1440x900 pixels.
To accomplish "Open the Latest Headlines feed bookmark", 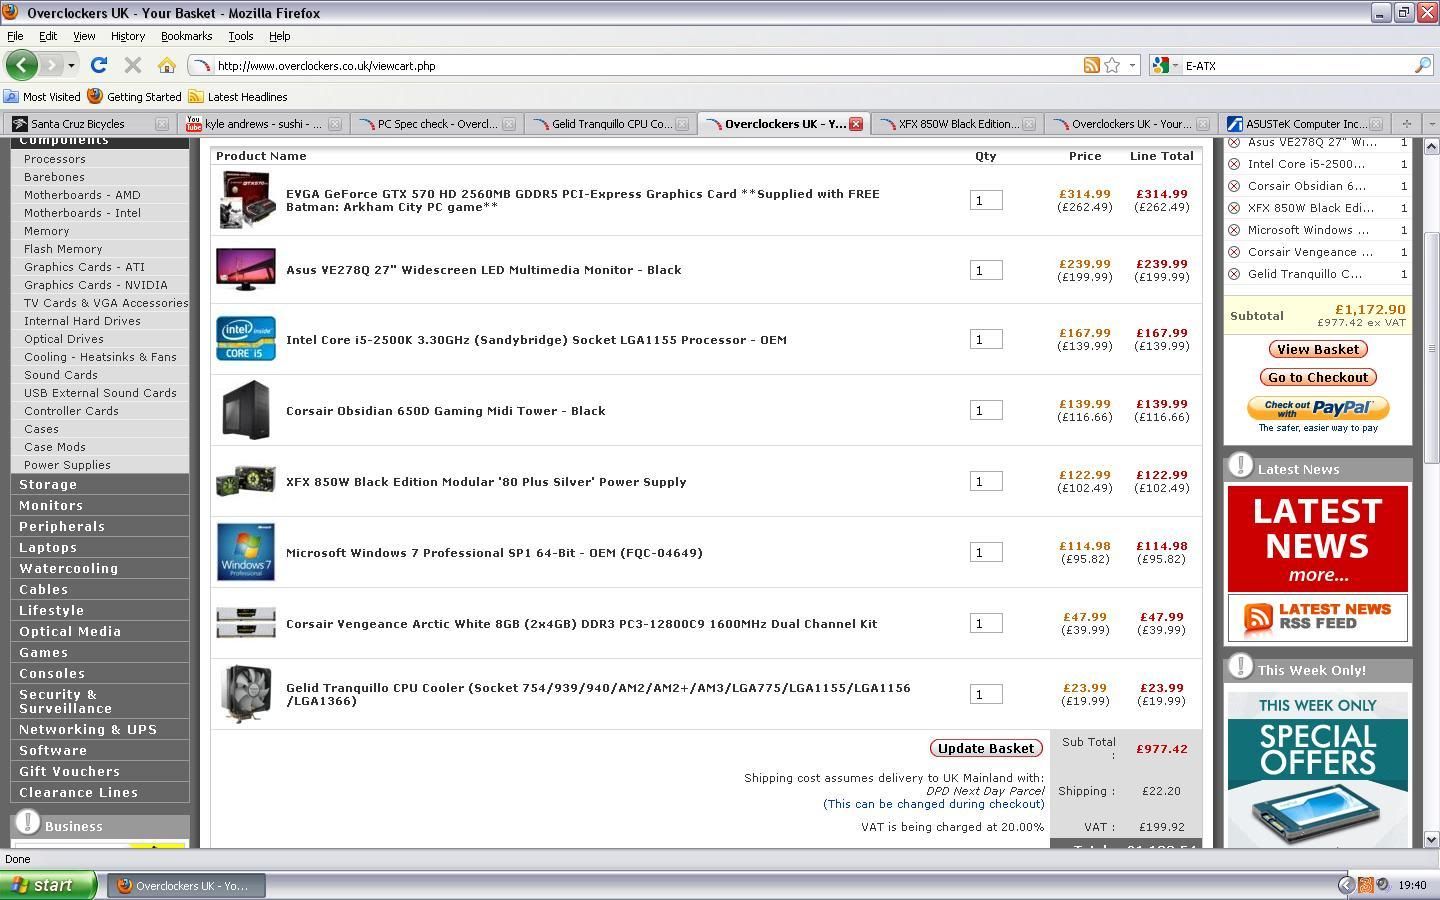I will [238, 97].
